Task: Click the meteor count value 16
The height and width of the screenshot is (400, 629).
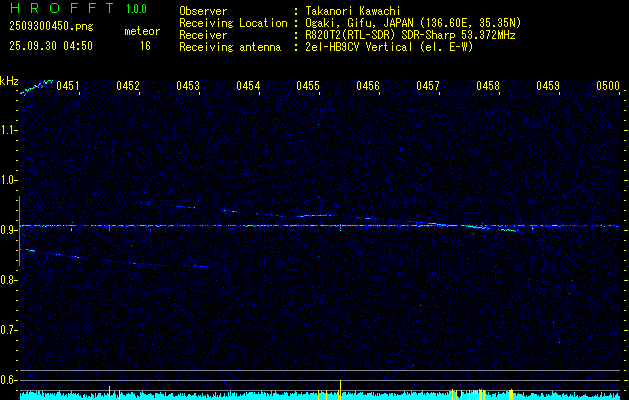Action: coord(145,46)
